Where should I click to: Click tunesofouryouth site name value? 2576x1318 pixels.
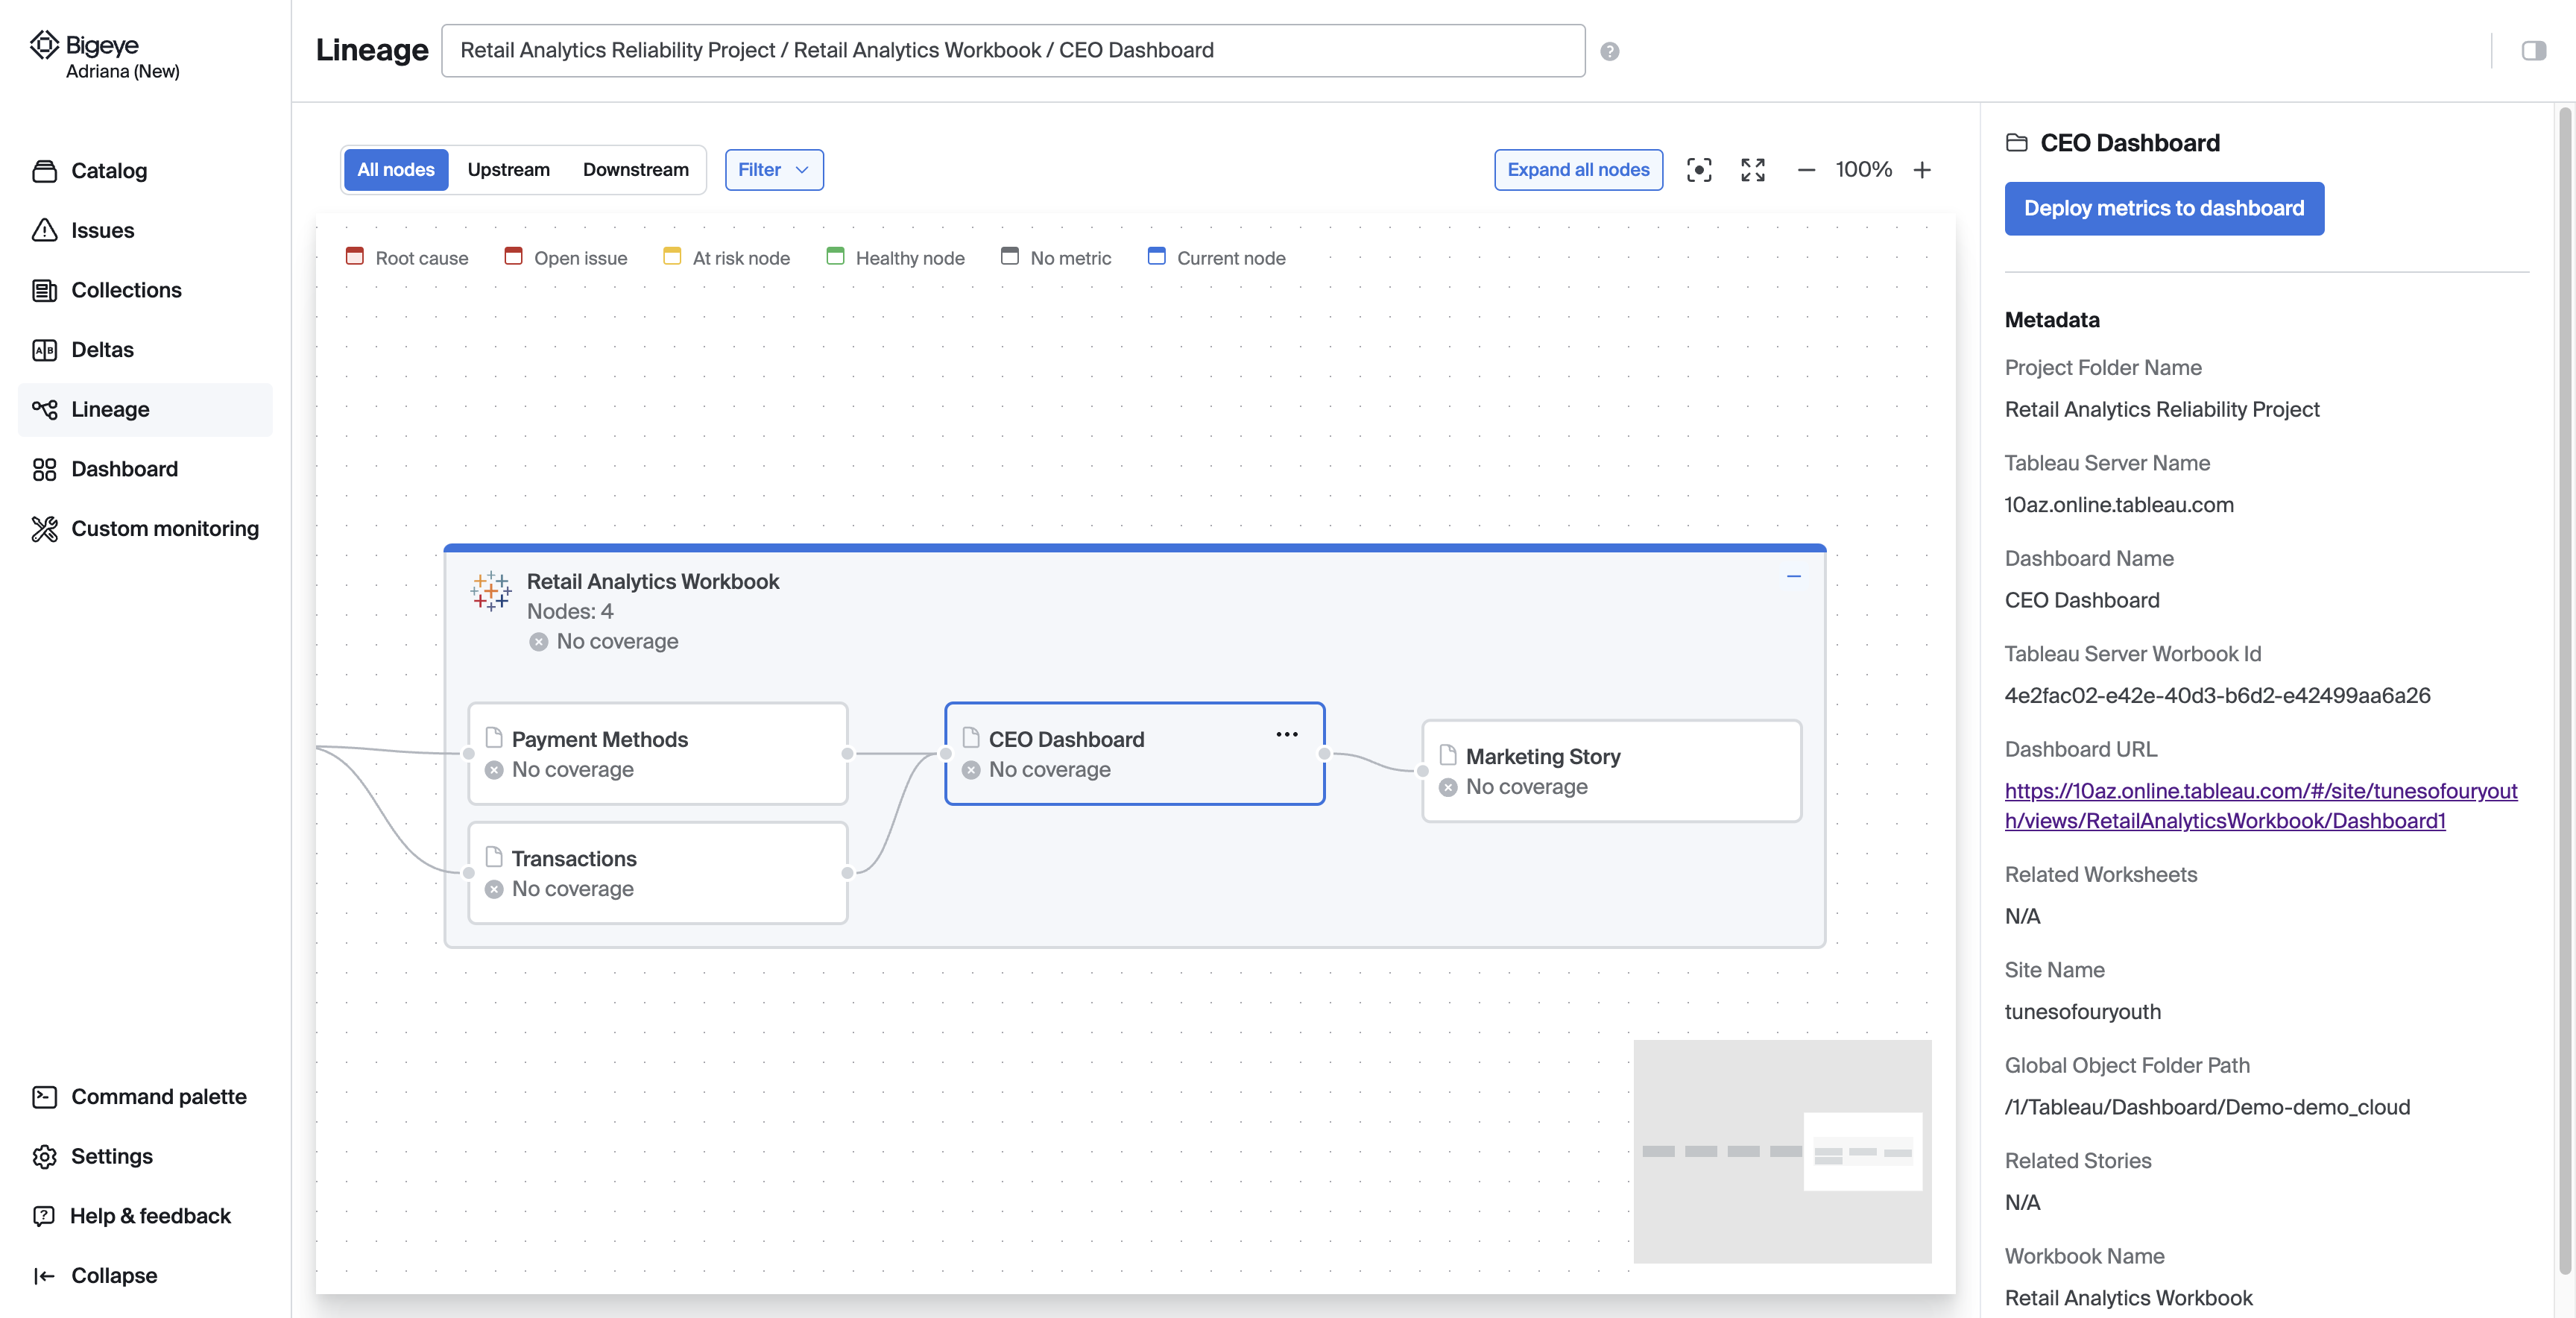[2082, 1012]
